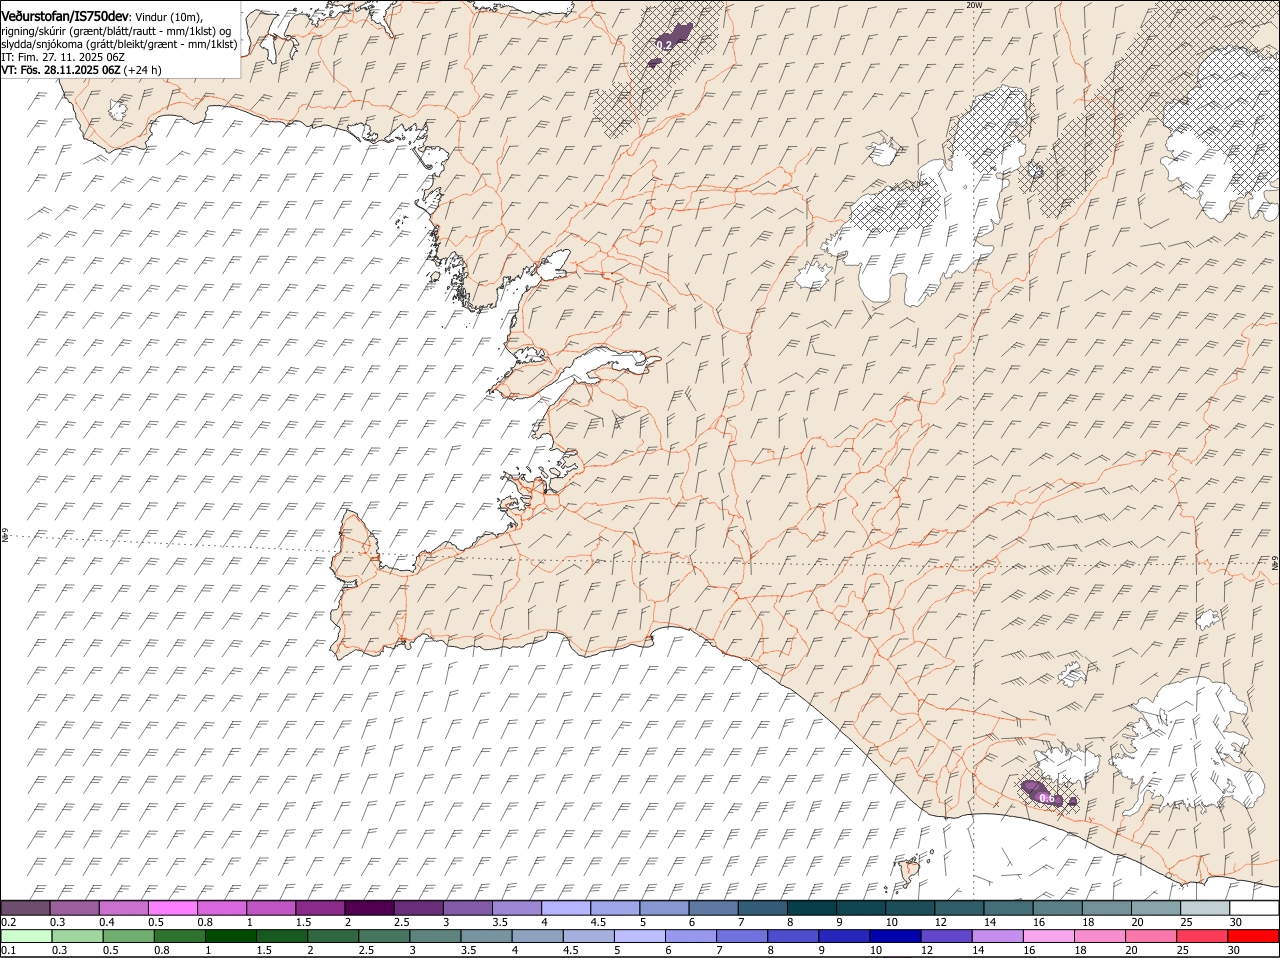Select the upper legend swatch starting at 16
This screenshot has width=1280, height=958.
tap(1058, 908)
